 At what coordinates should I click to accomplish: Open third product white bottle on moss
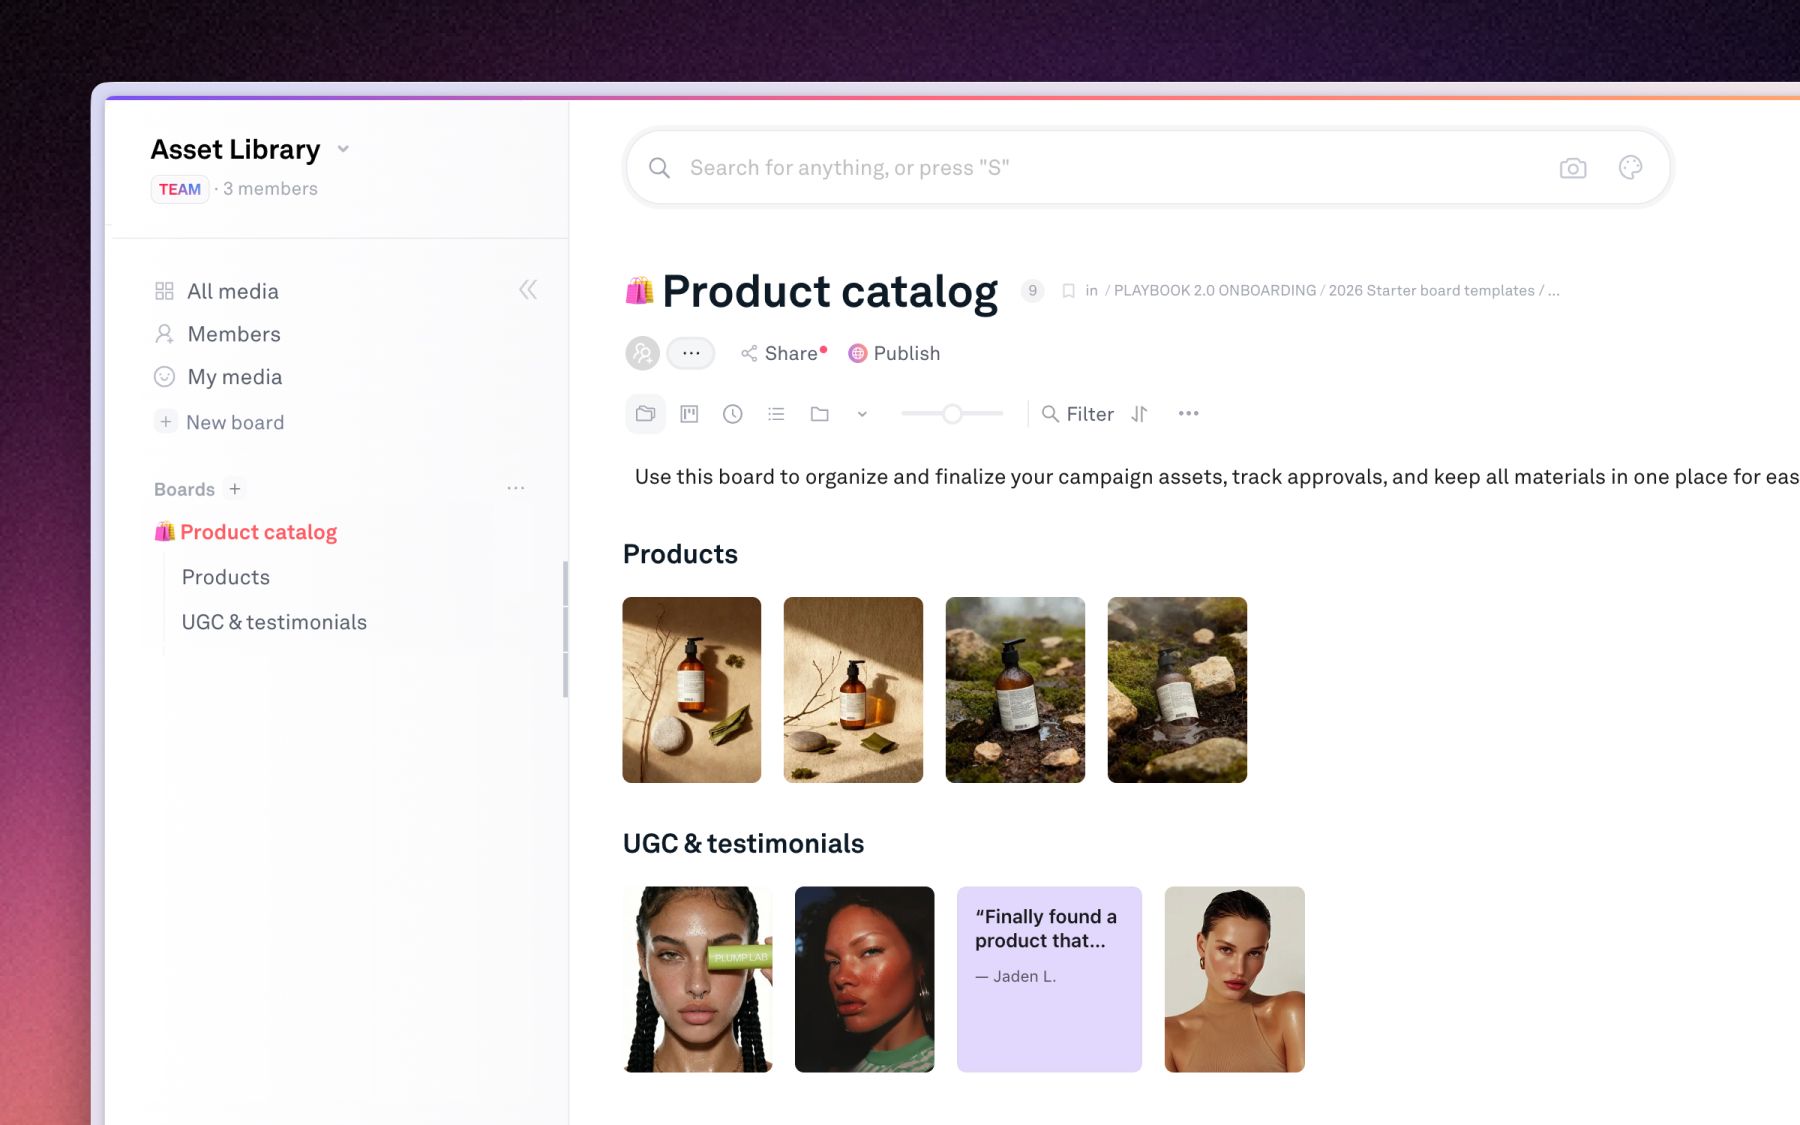tap(1015, 690)
